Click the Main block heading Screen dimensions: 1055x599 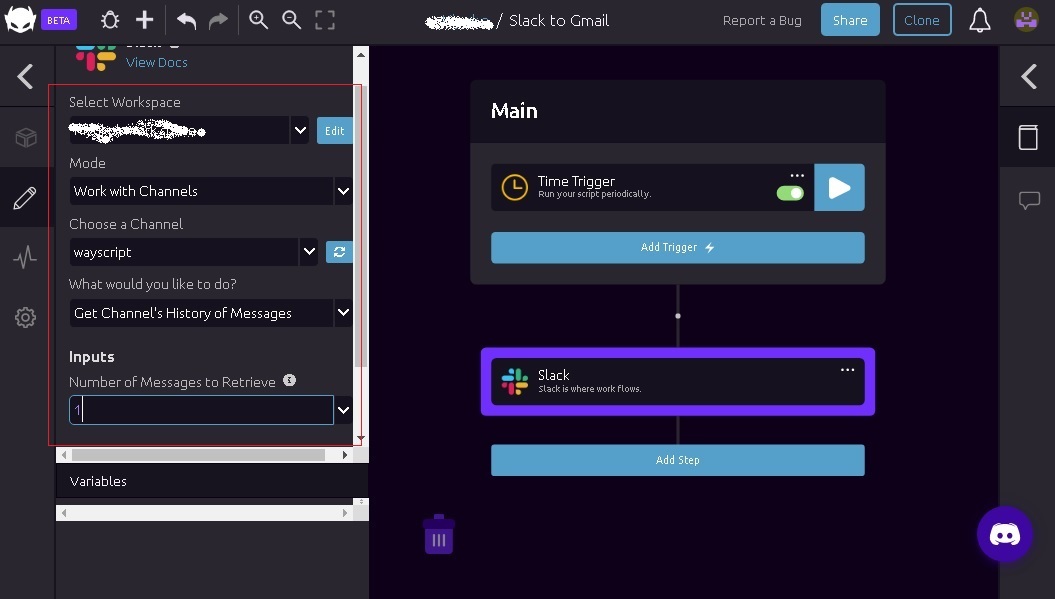(514, 110)
